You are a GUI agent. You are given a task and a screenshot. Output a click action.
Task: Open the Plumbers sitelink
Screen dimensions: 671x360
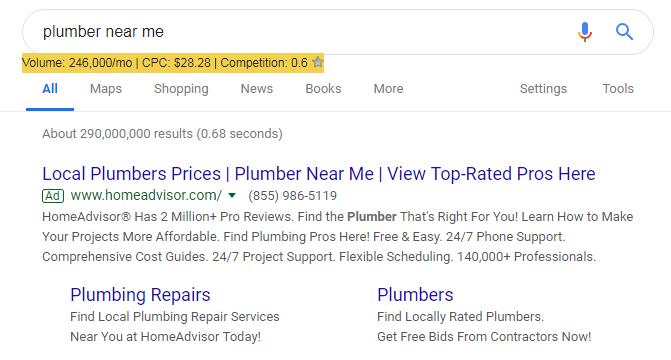(415, 295)
